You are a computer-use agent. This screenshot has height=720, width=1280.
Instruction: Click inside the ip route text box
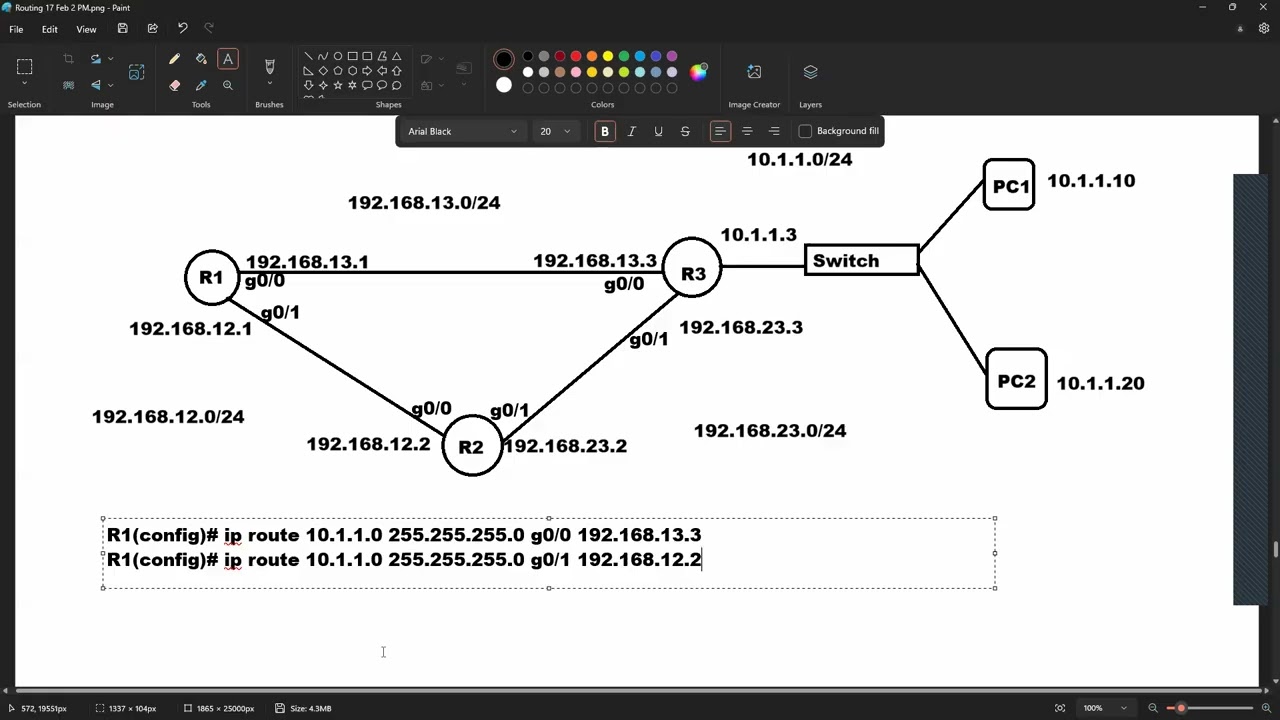point(549,553)
